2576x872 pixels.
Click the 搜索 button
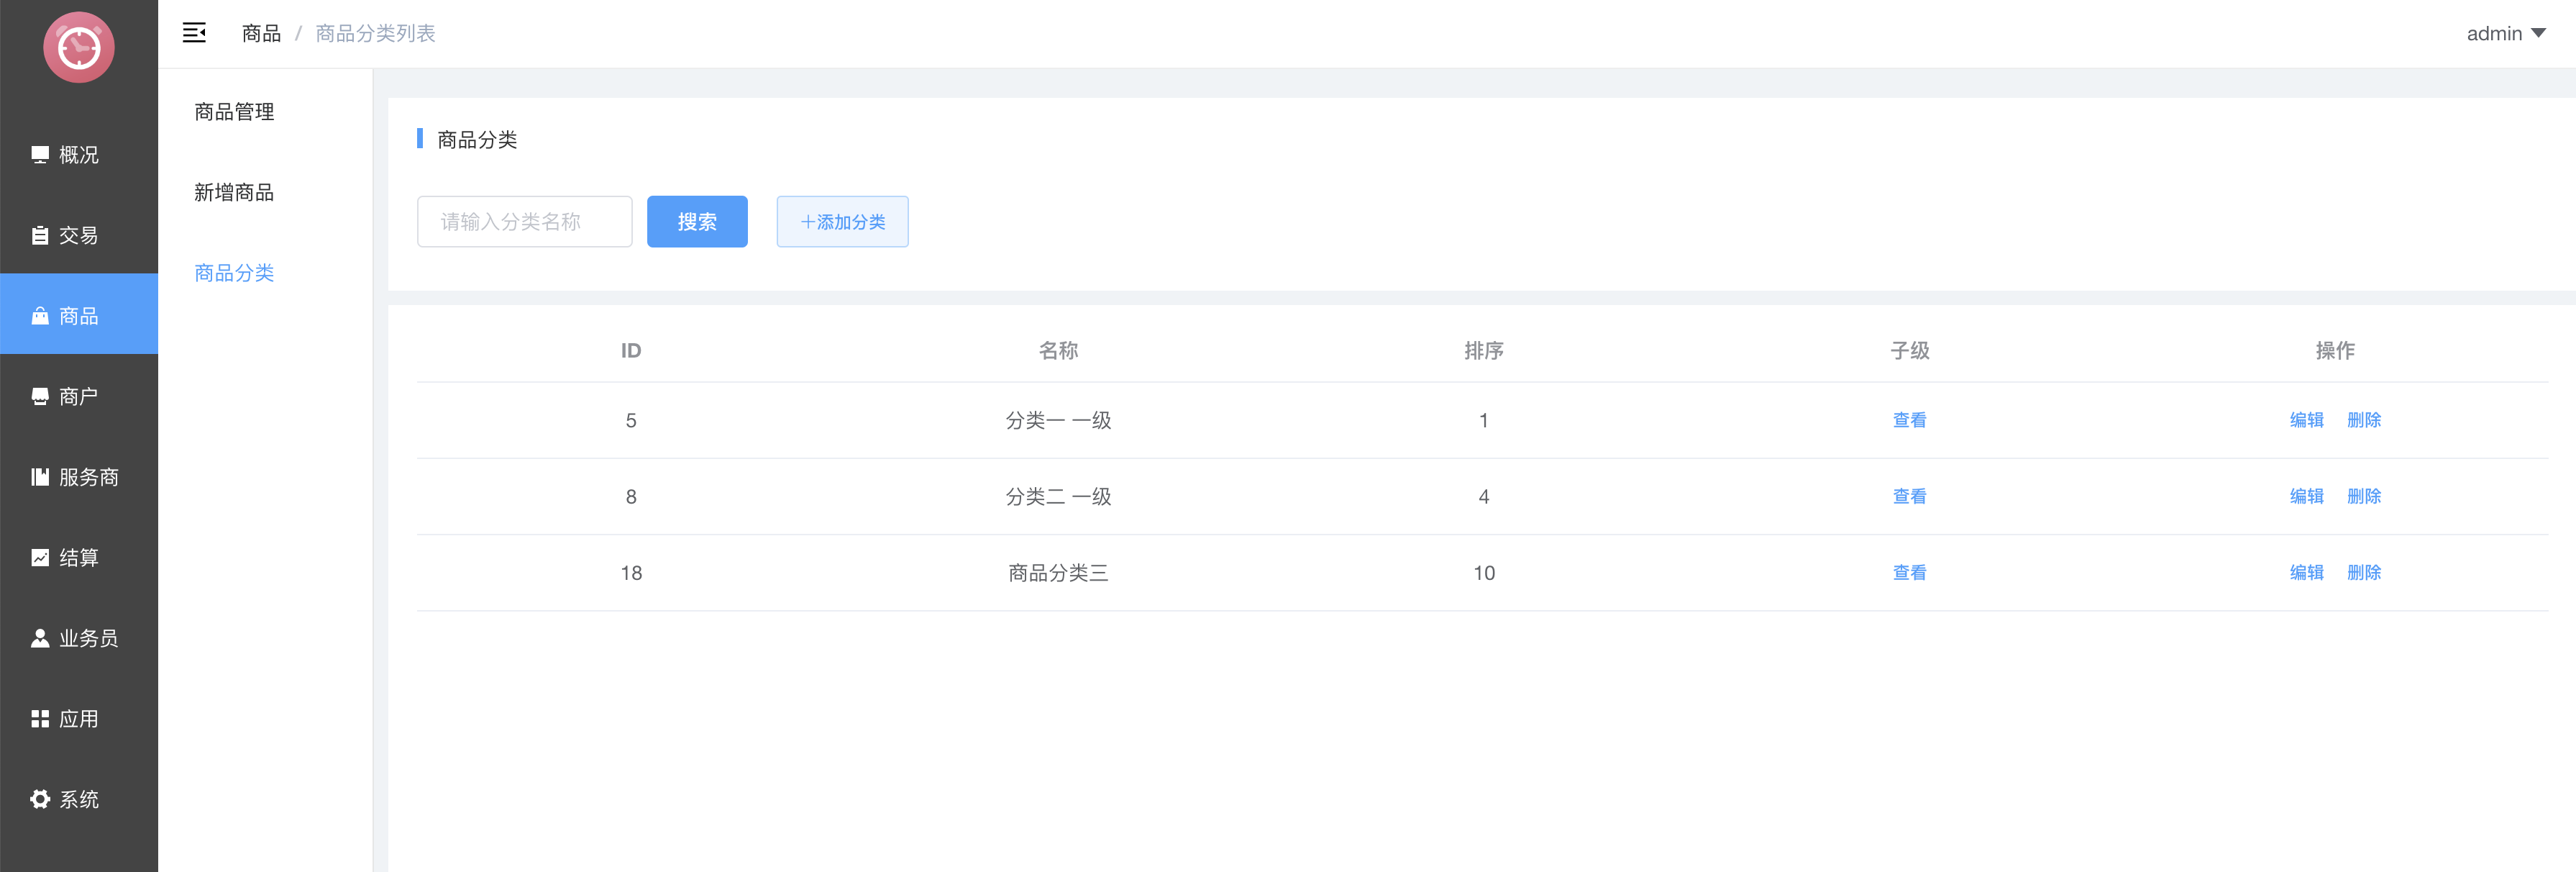tap(697, 221)
